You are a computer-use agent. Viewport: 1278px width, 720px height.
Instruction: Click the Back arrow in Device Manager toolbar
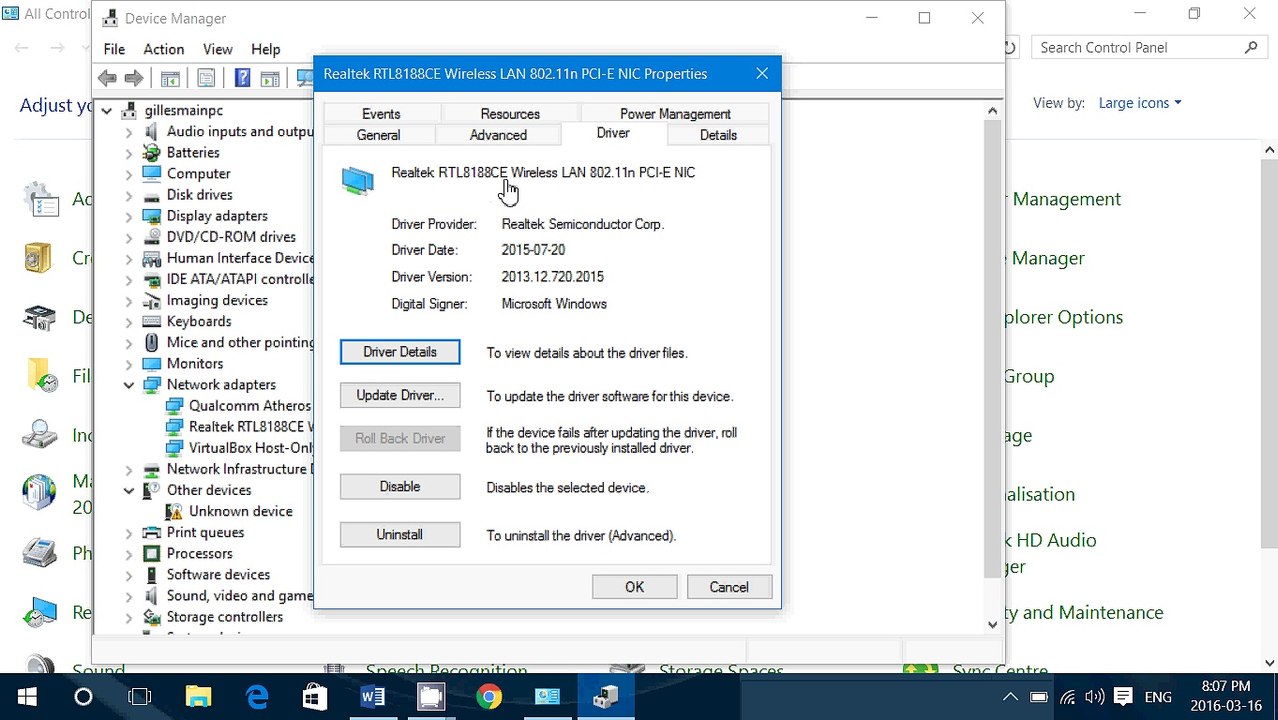107,78
